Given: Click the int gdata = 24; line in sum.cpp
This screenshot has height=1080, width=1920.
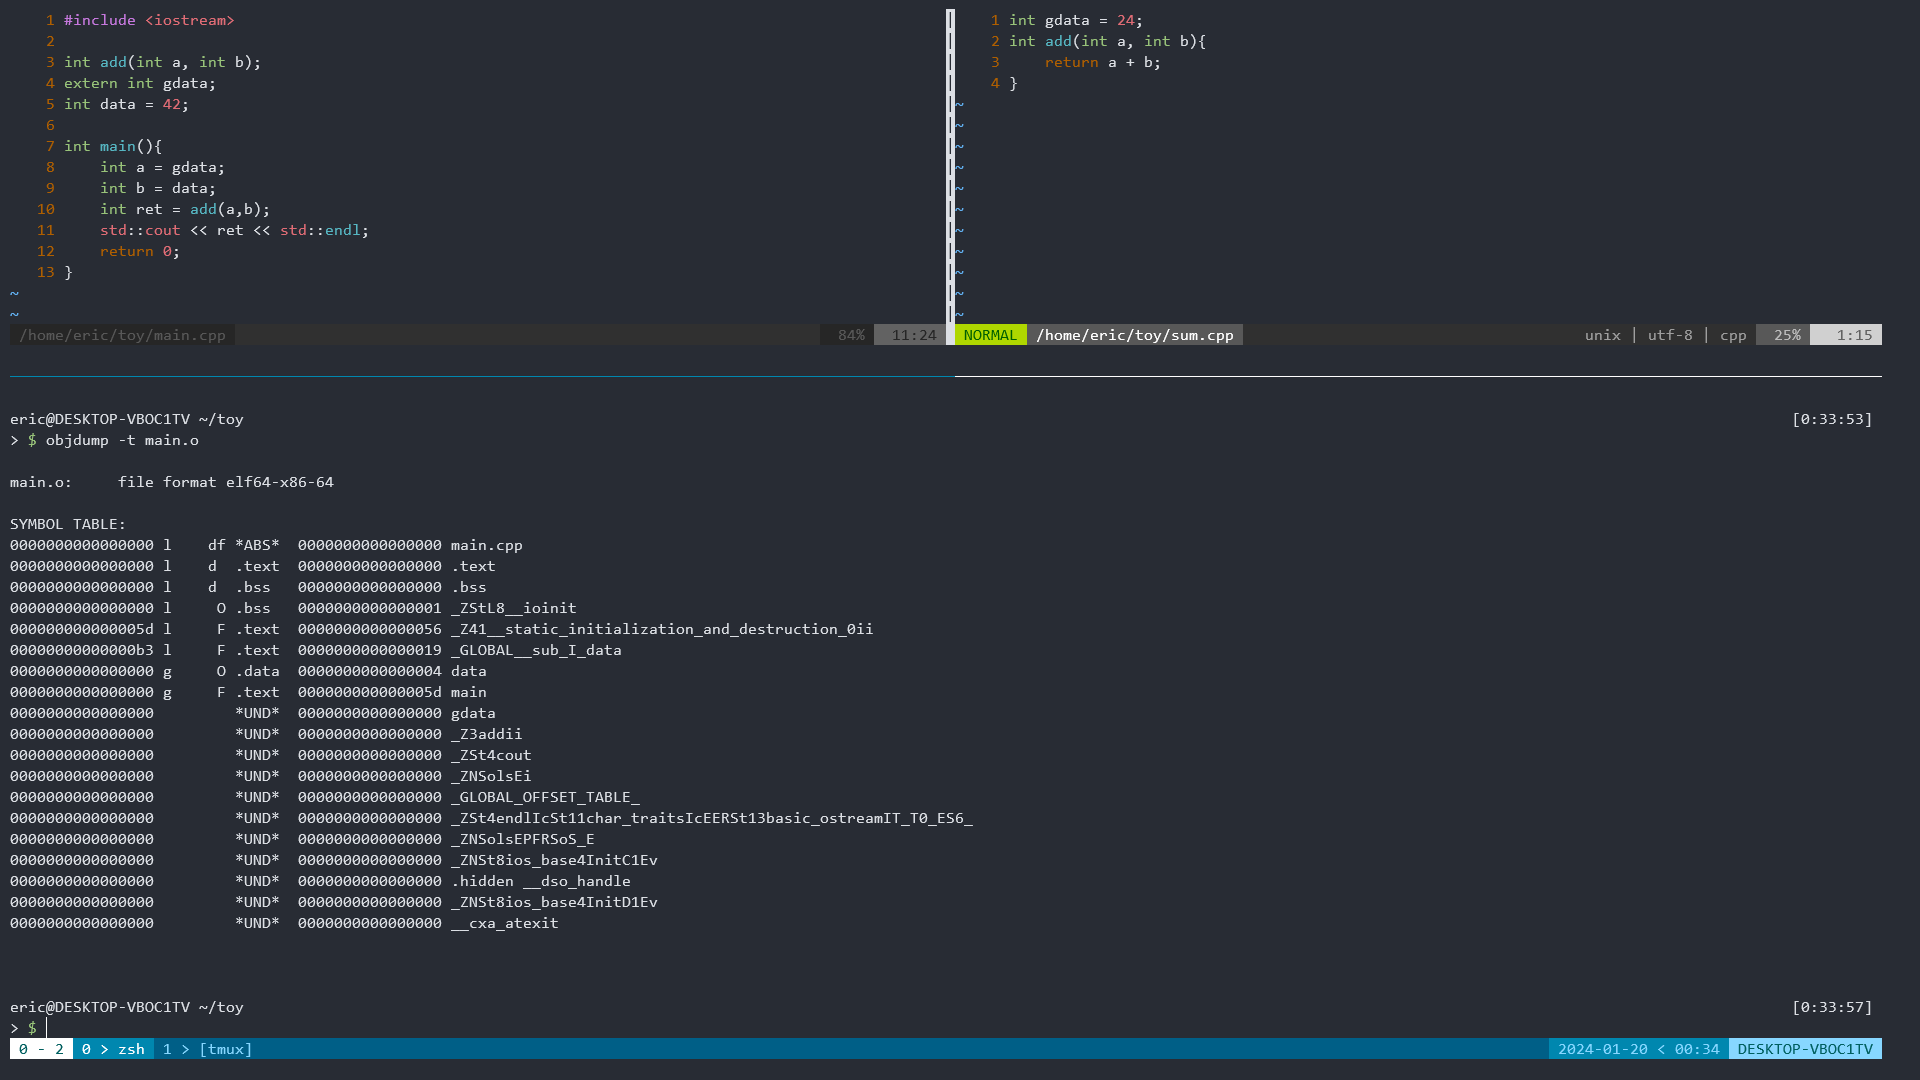Looking at the screenshot, I should tap(1076, 20).
